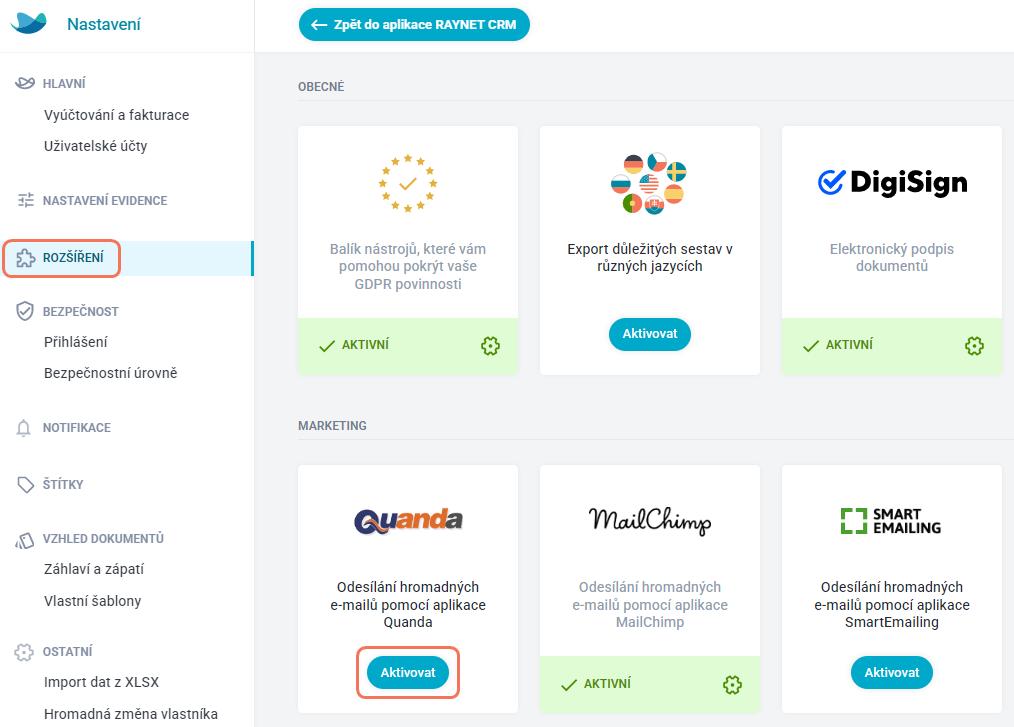Click the Notifikace bell icon
This screenshot has height=727, width=1014.
coord(24,428)
